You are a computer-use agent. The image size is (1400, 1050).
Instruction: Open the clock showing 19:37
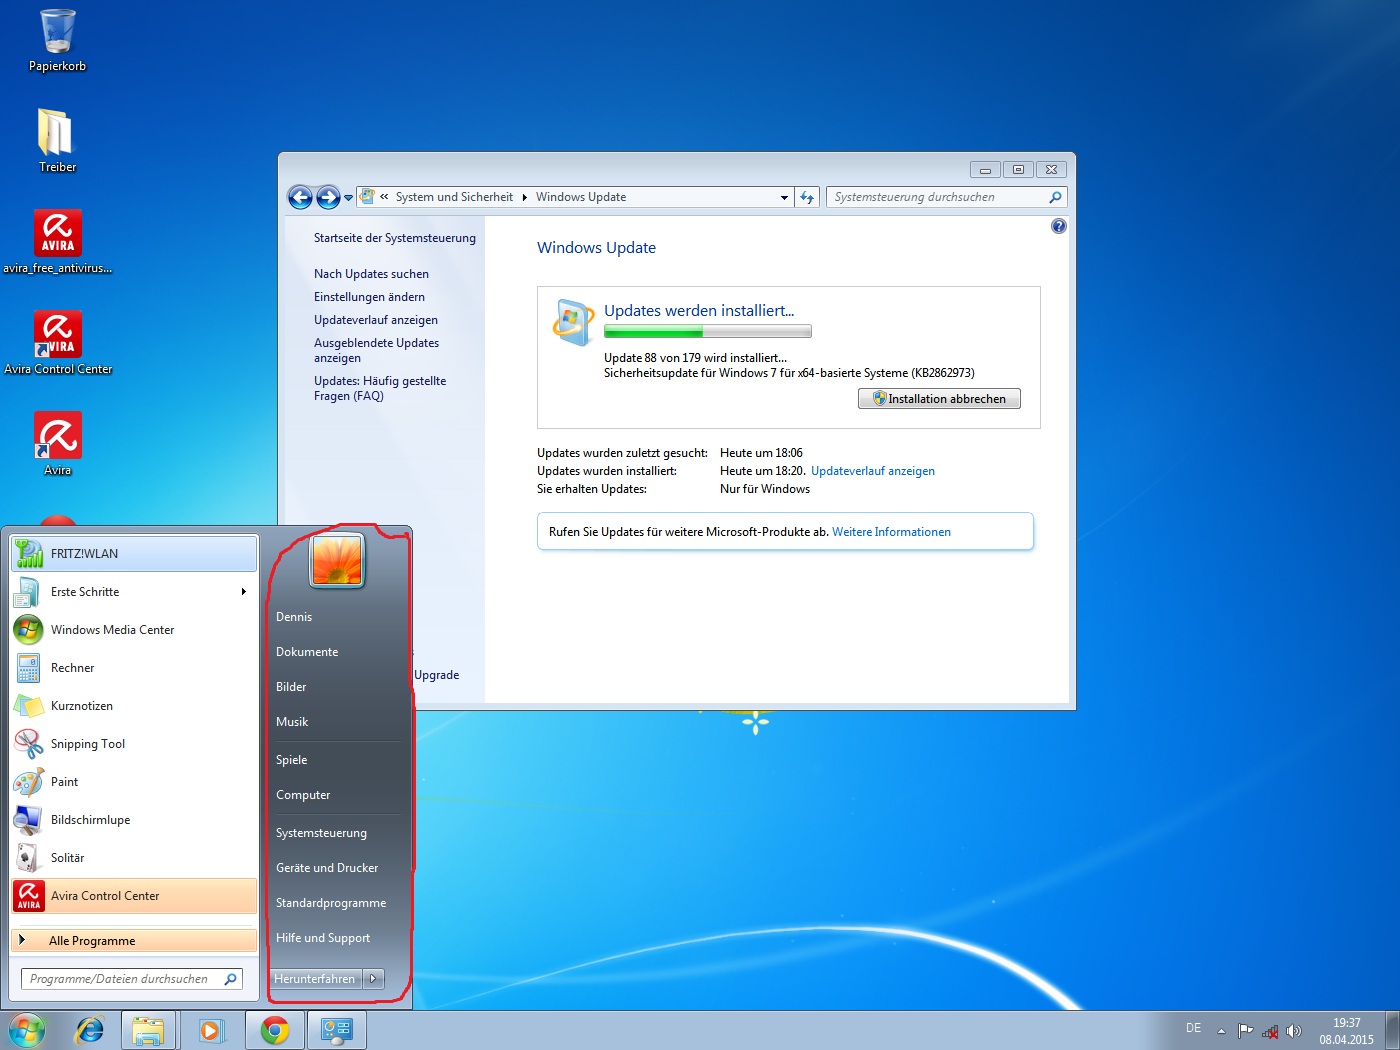click(1346, 1031)
